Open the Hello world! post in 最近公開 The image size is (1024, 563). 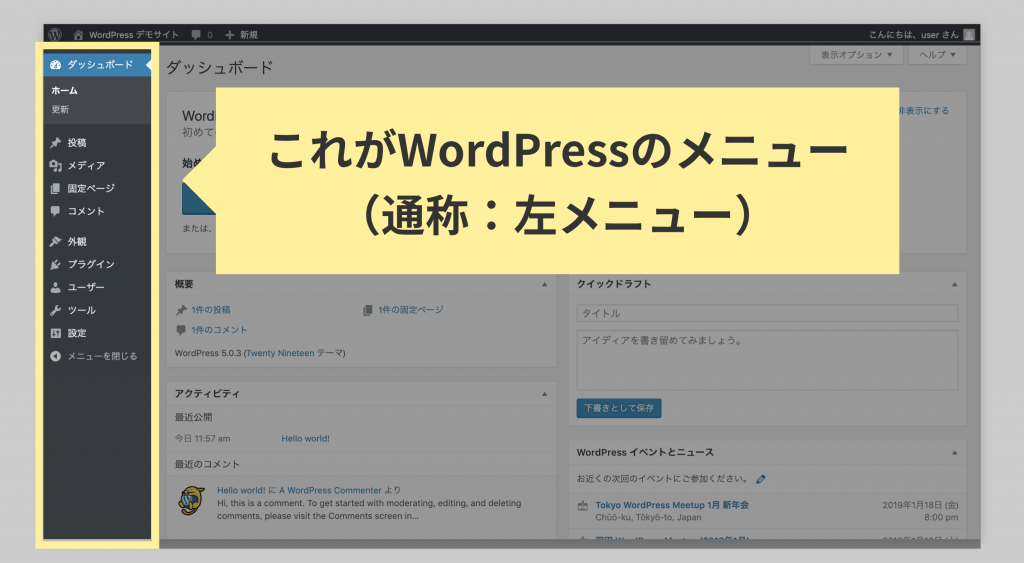305,439
